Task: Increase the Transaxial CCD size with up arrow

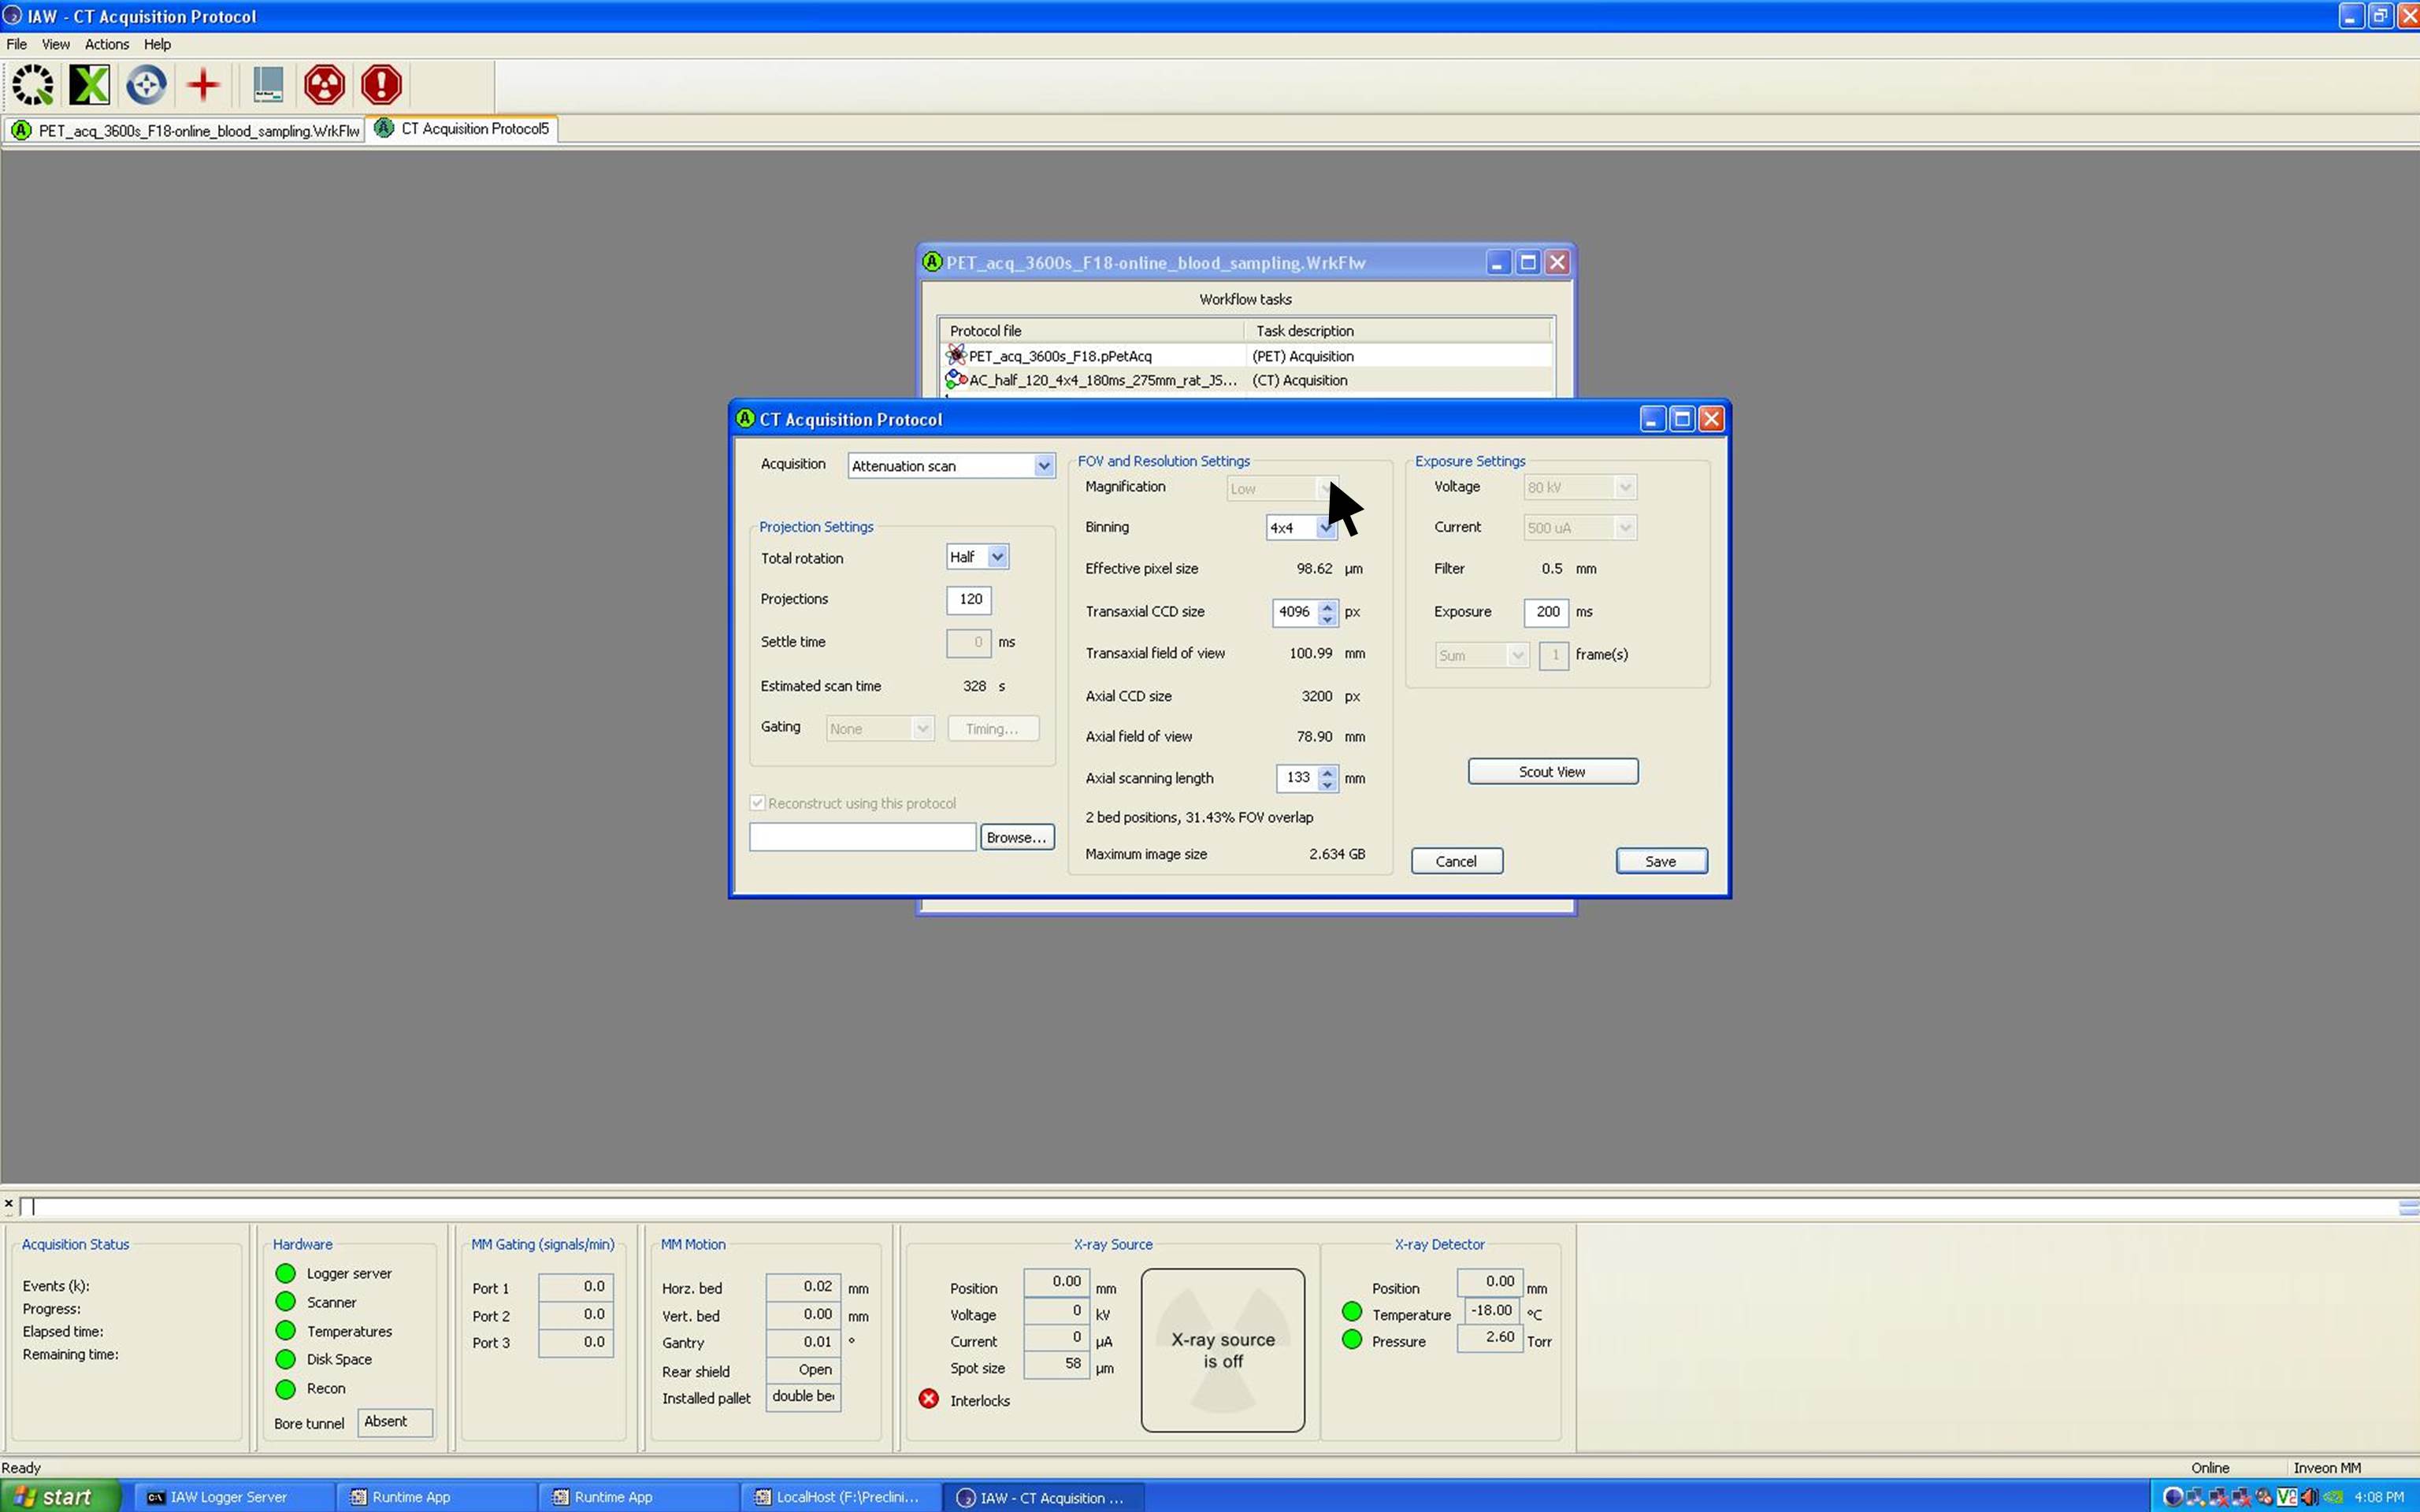Action: tap(1327, 605)
